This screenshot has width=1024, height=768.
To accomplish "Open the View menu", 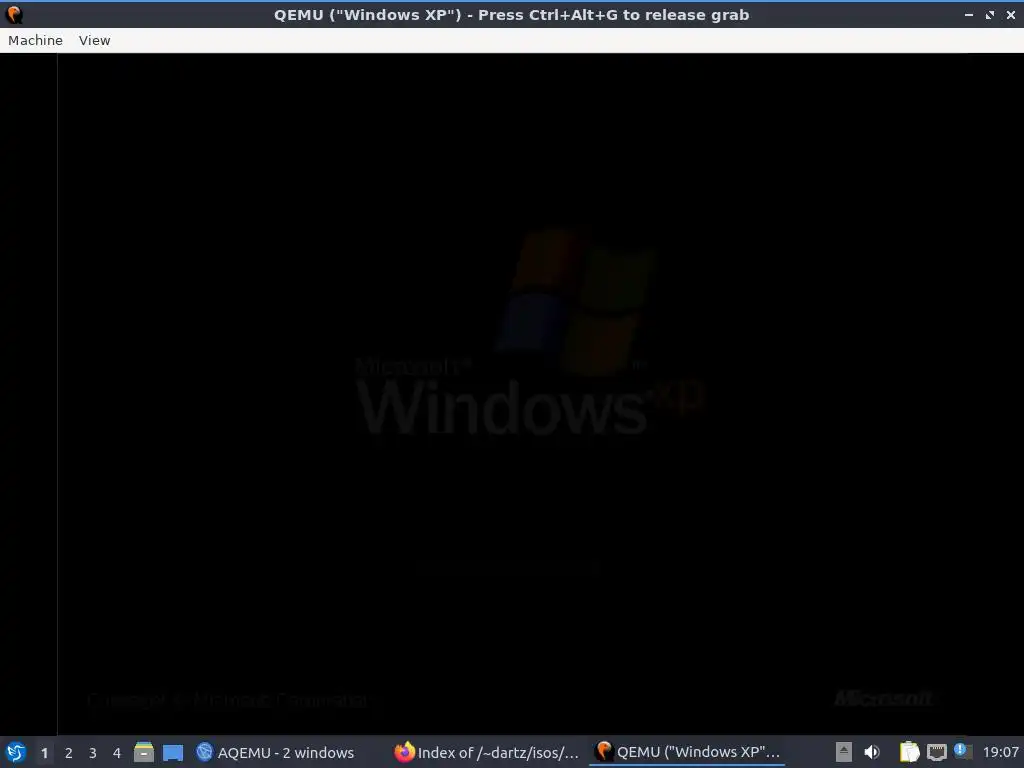I will click(95, 40).
